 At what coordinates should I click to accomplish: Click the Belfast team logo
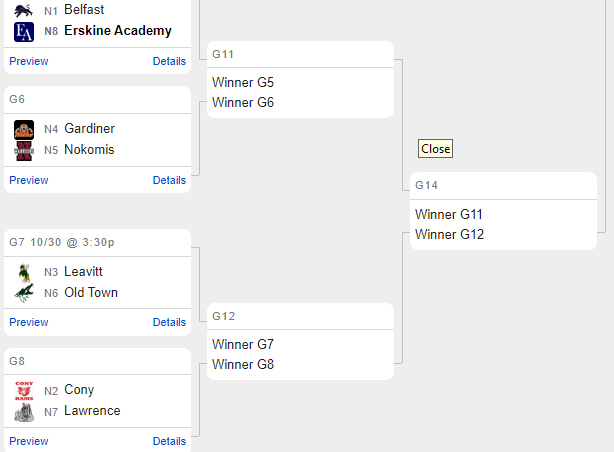(24, 10)
